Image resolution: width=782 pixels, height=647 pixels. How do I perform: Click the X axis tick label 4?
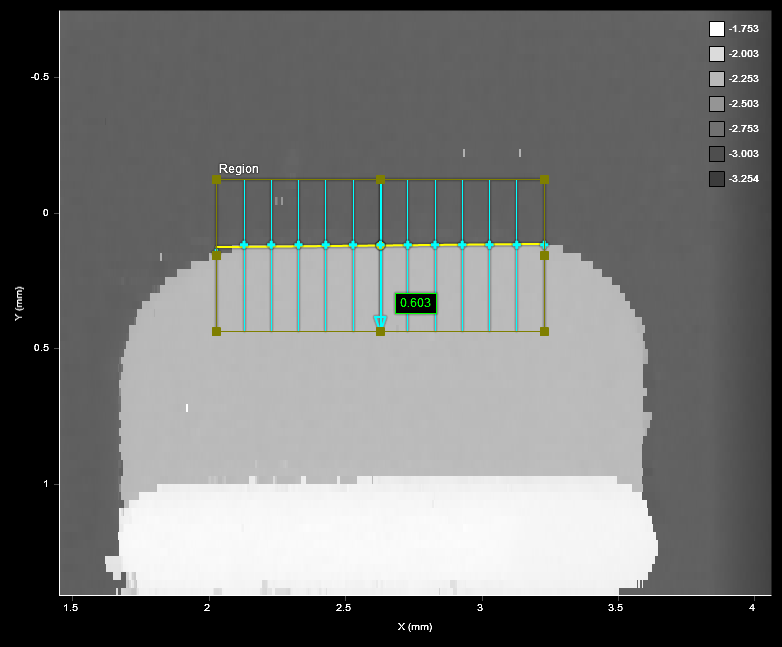752,608
